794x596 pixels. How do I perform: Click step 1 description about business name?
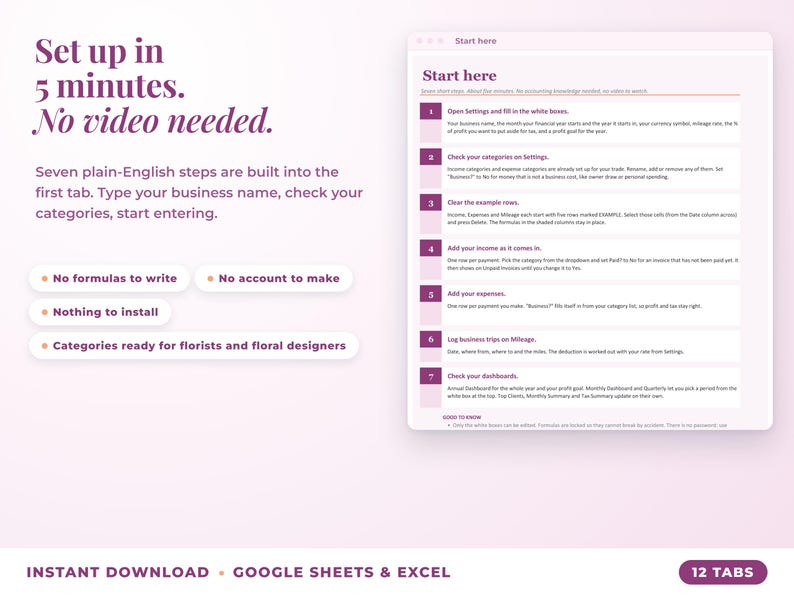click(592, 127)
